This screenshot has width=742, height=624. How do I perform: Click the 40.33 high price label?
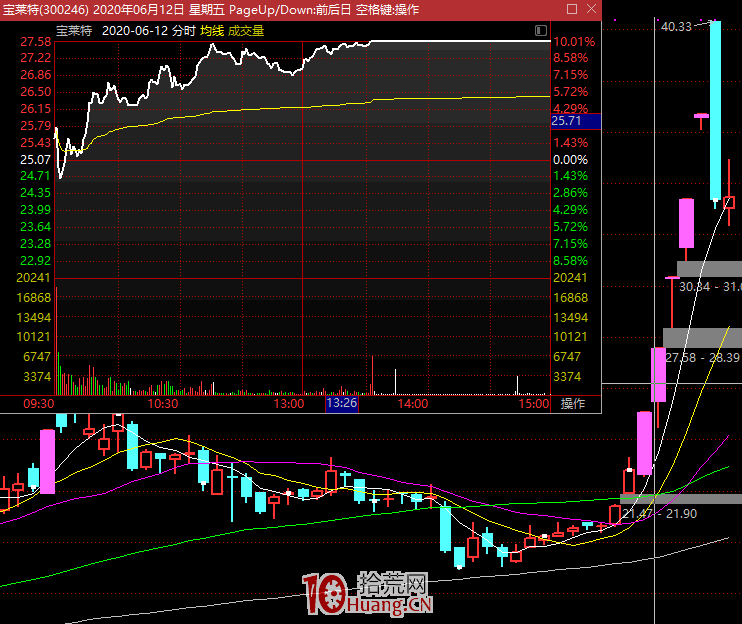[677, 27]
